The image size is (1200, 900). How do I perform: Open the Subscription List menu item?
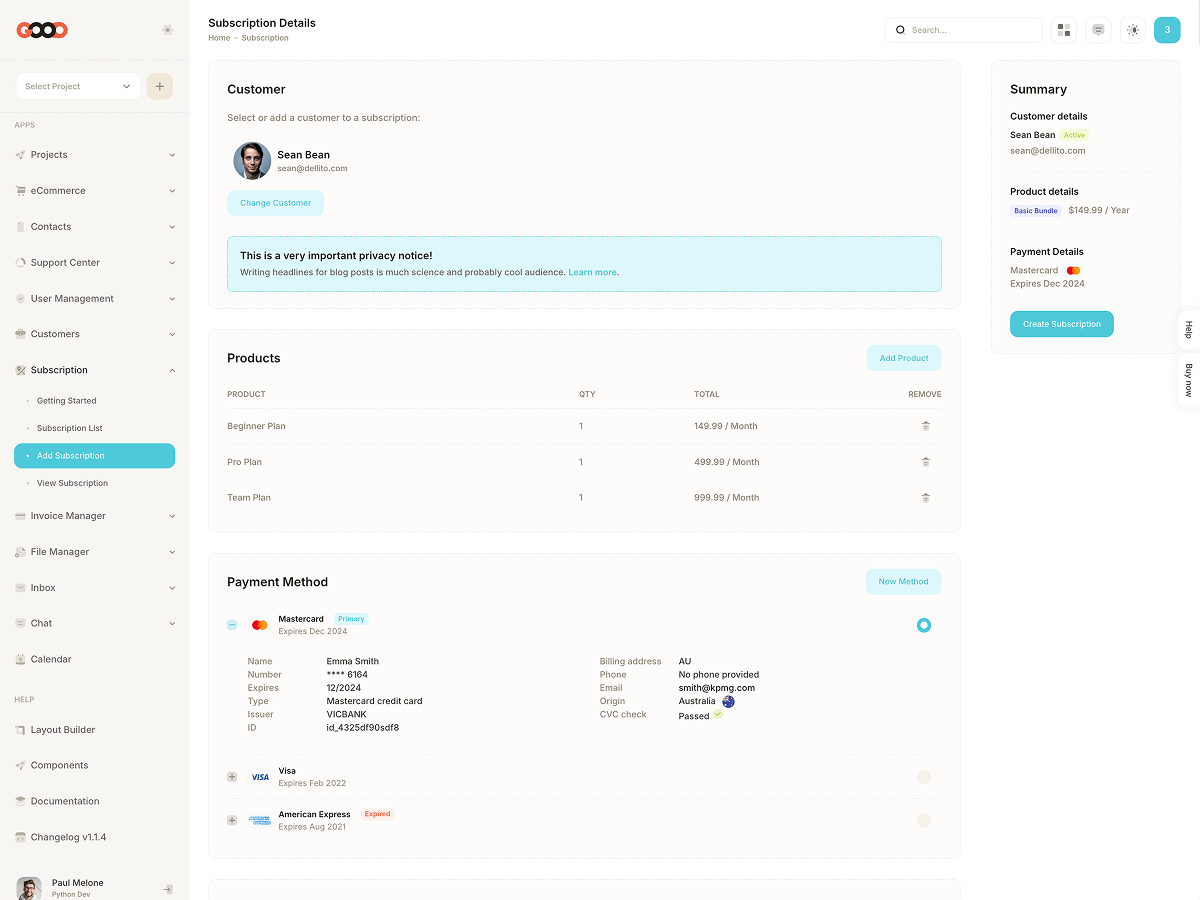point(70,428)
